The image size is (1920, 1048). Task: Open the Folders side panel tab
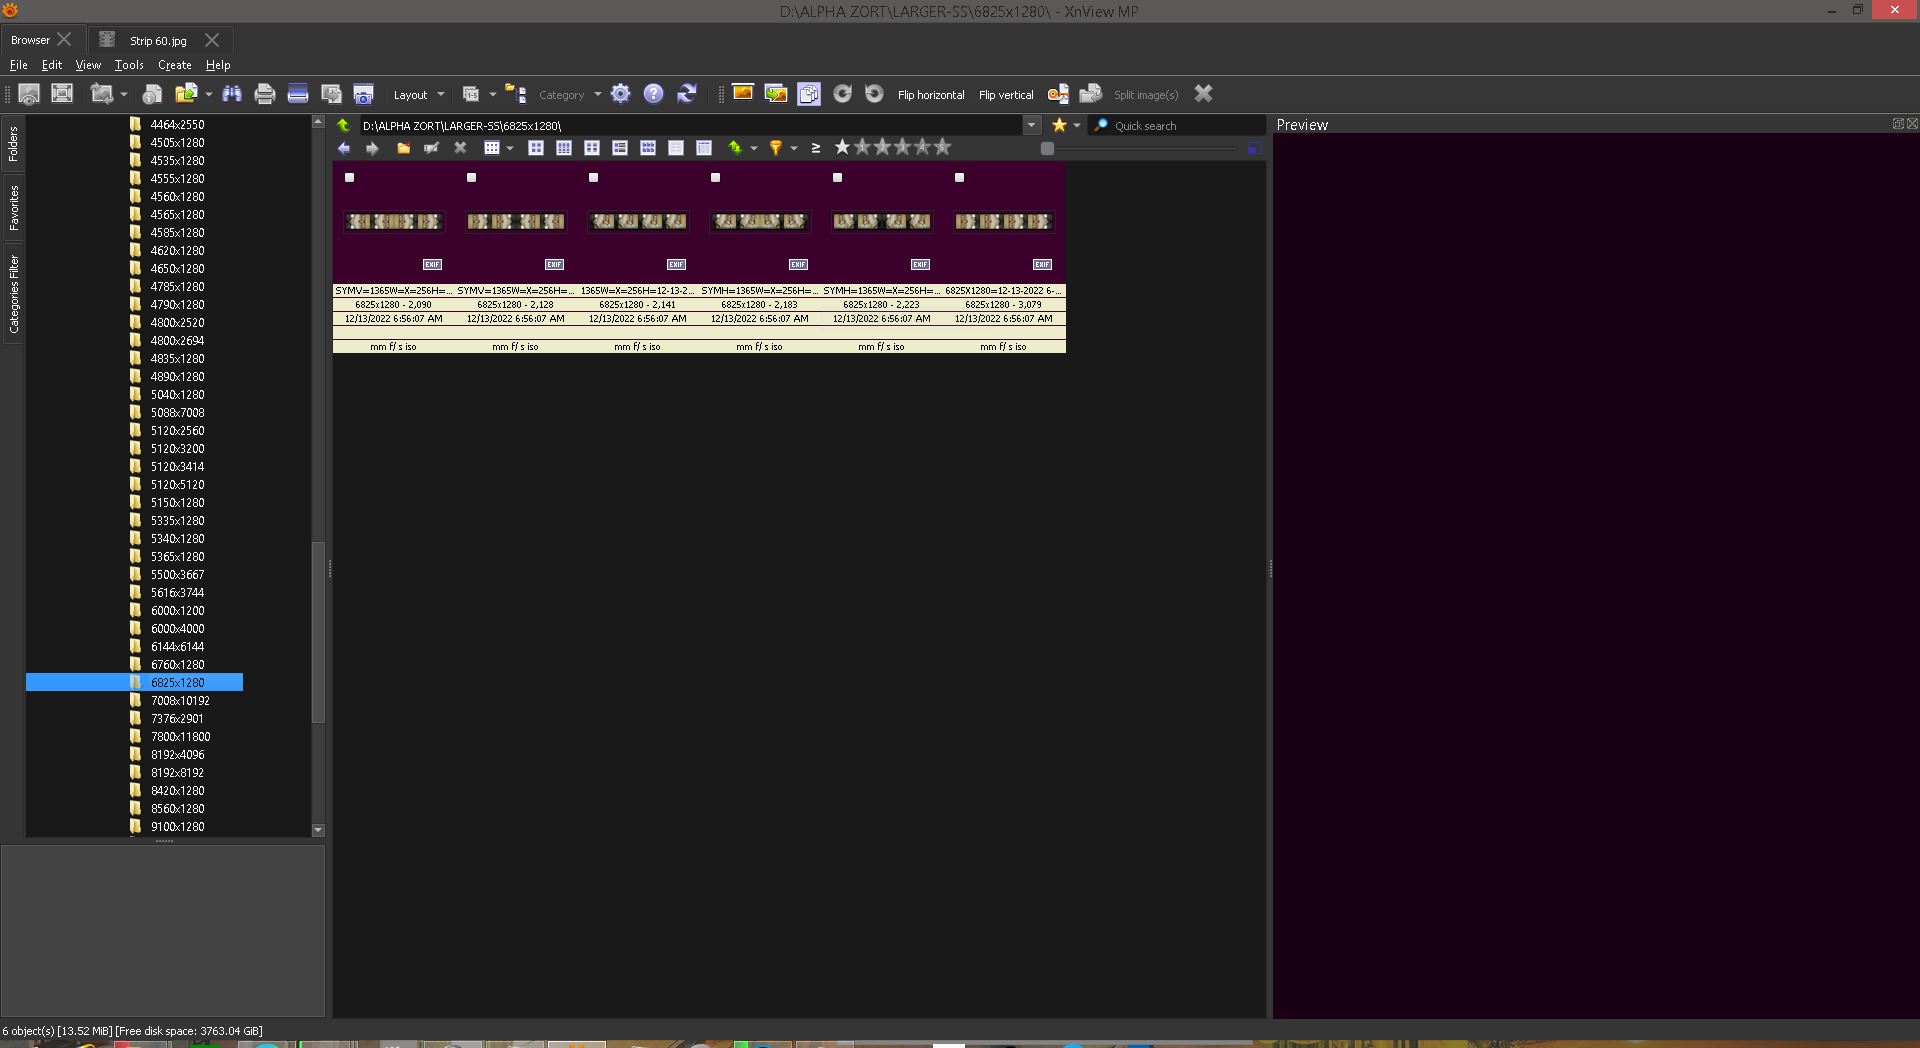(x=14, y=144)
